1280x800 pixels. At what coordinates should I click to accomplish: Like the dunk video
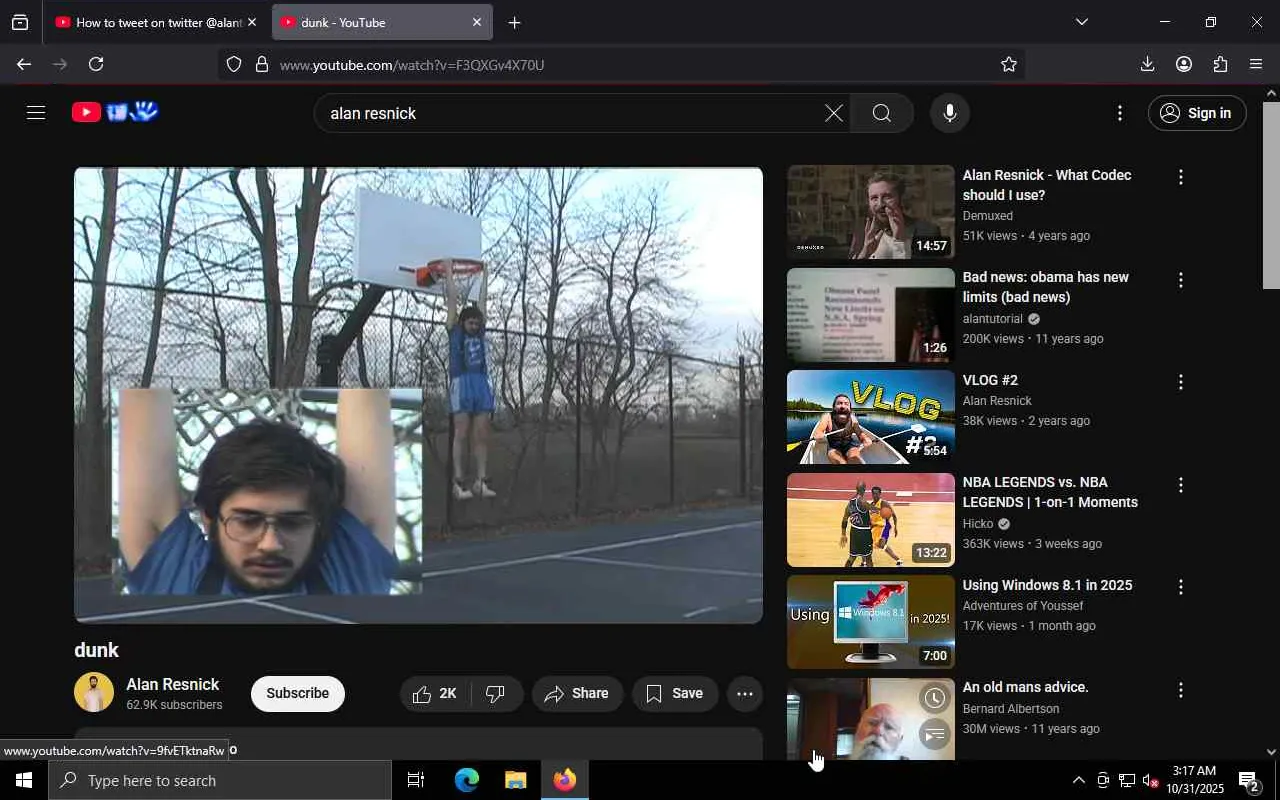(435, 693)
